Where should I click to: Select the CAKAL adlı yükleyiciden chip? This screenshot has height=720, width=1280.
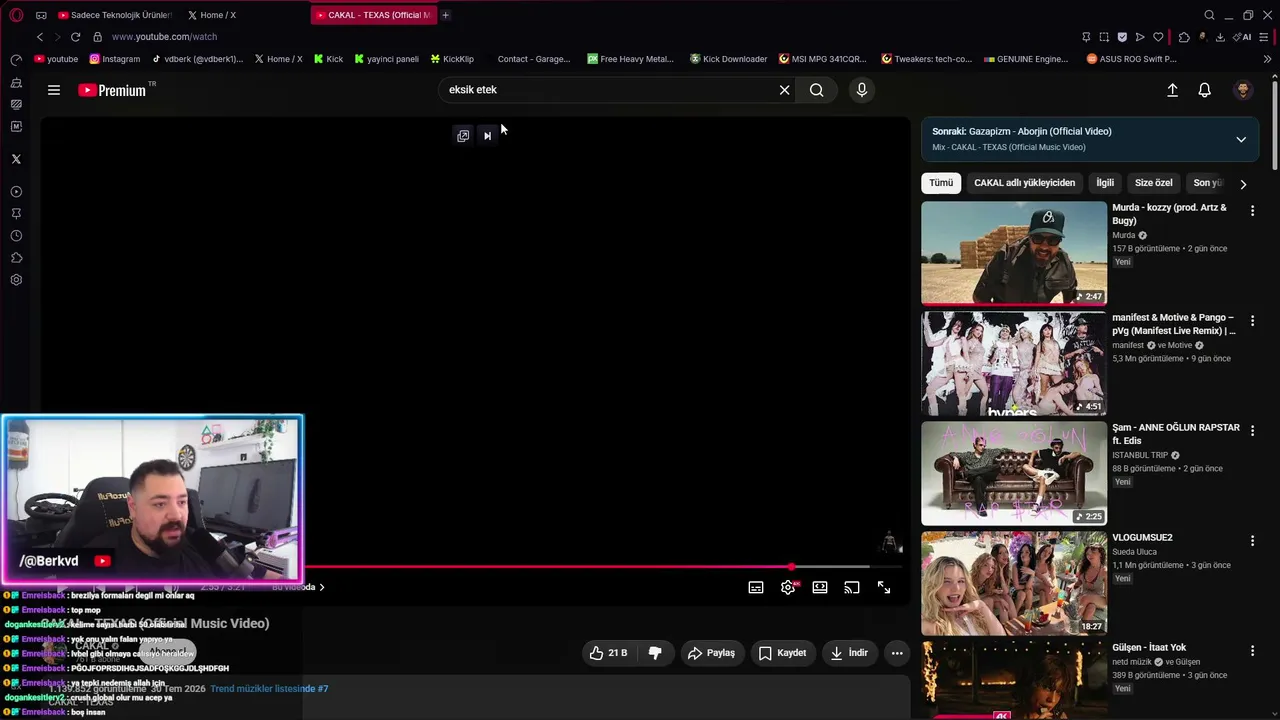click(x=1024, y=183)
